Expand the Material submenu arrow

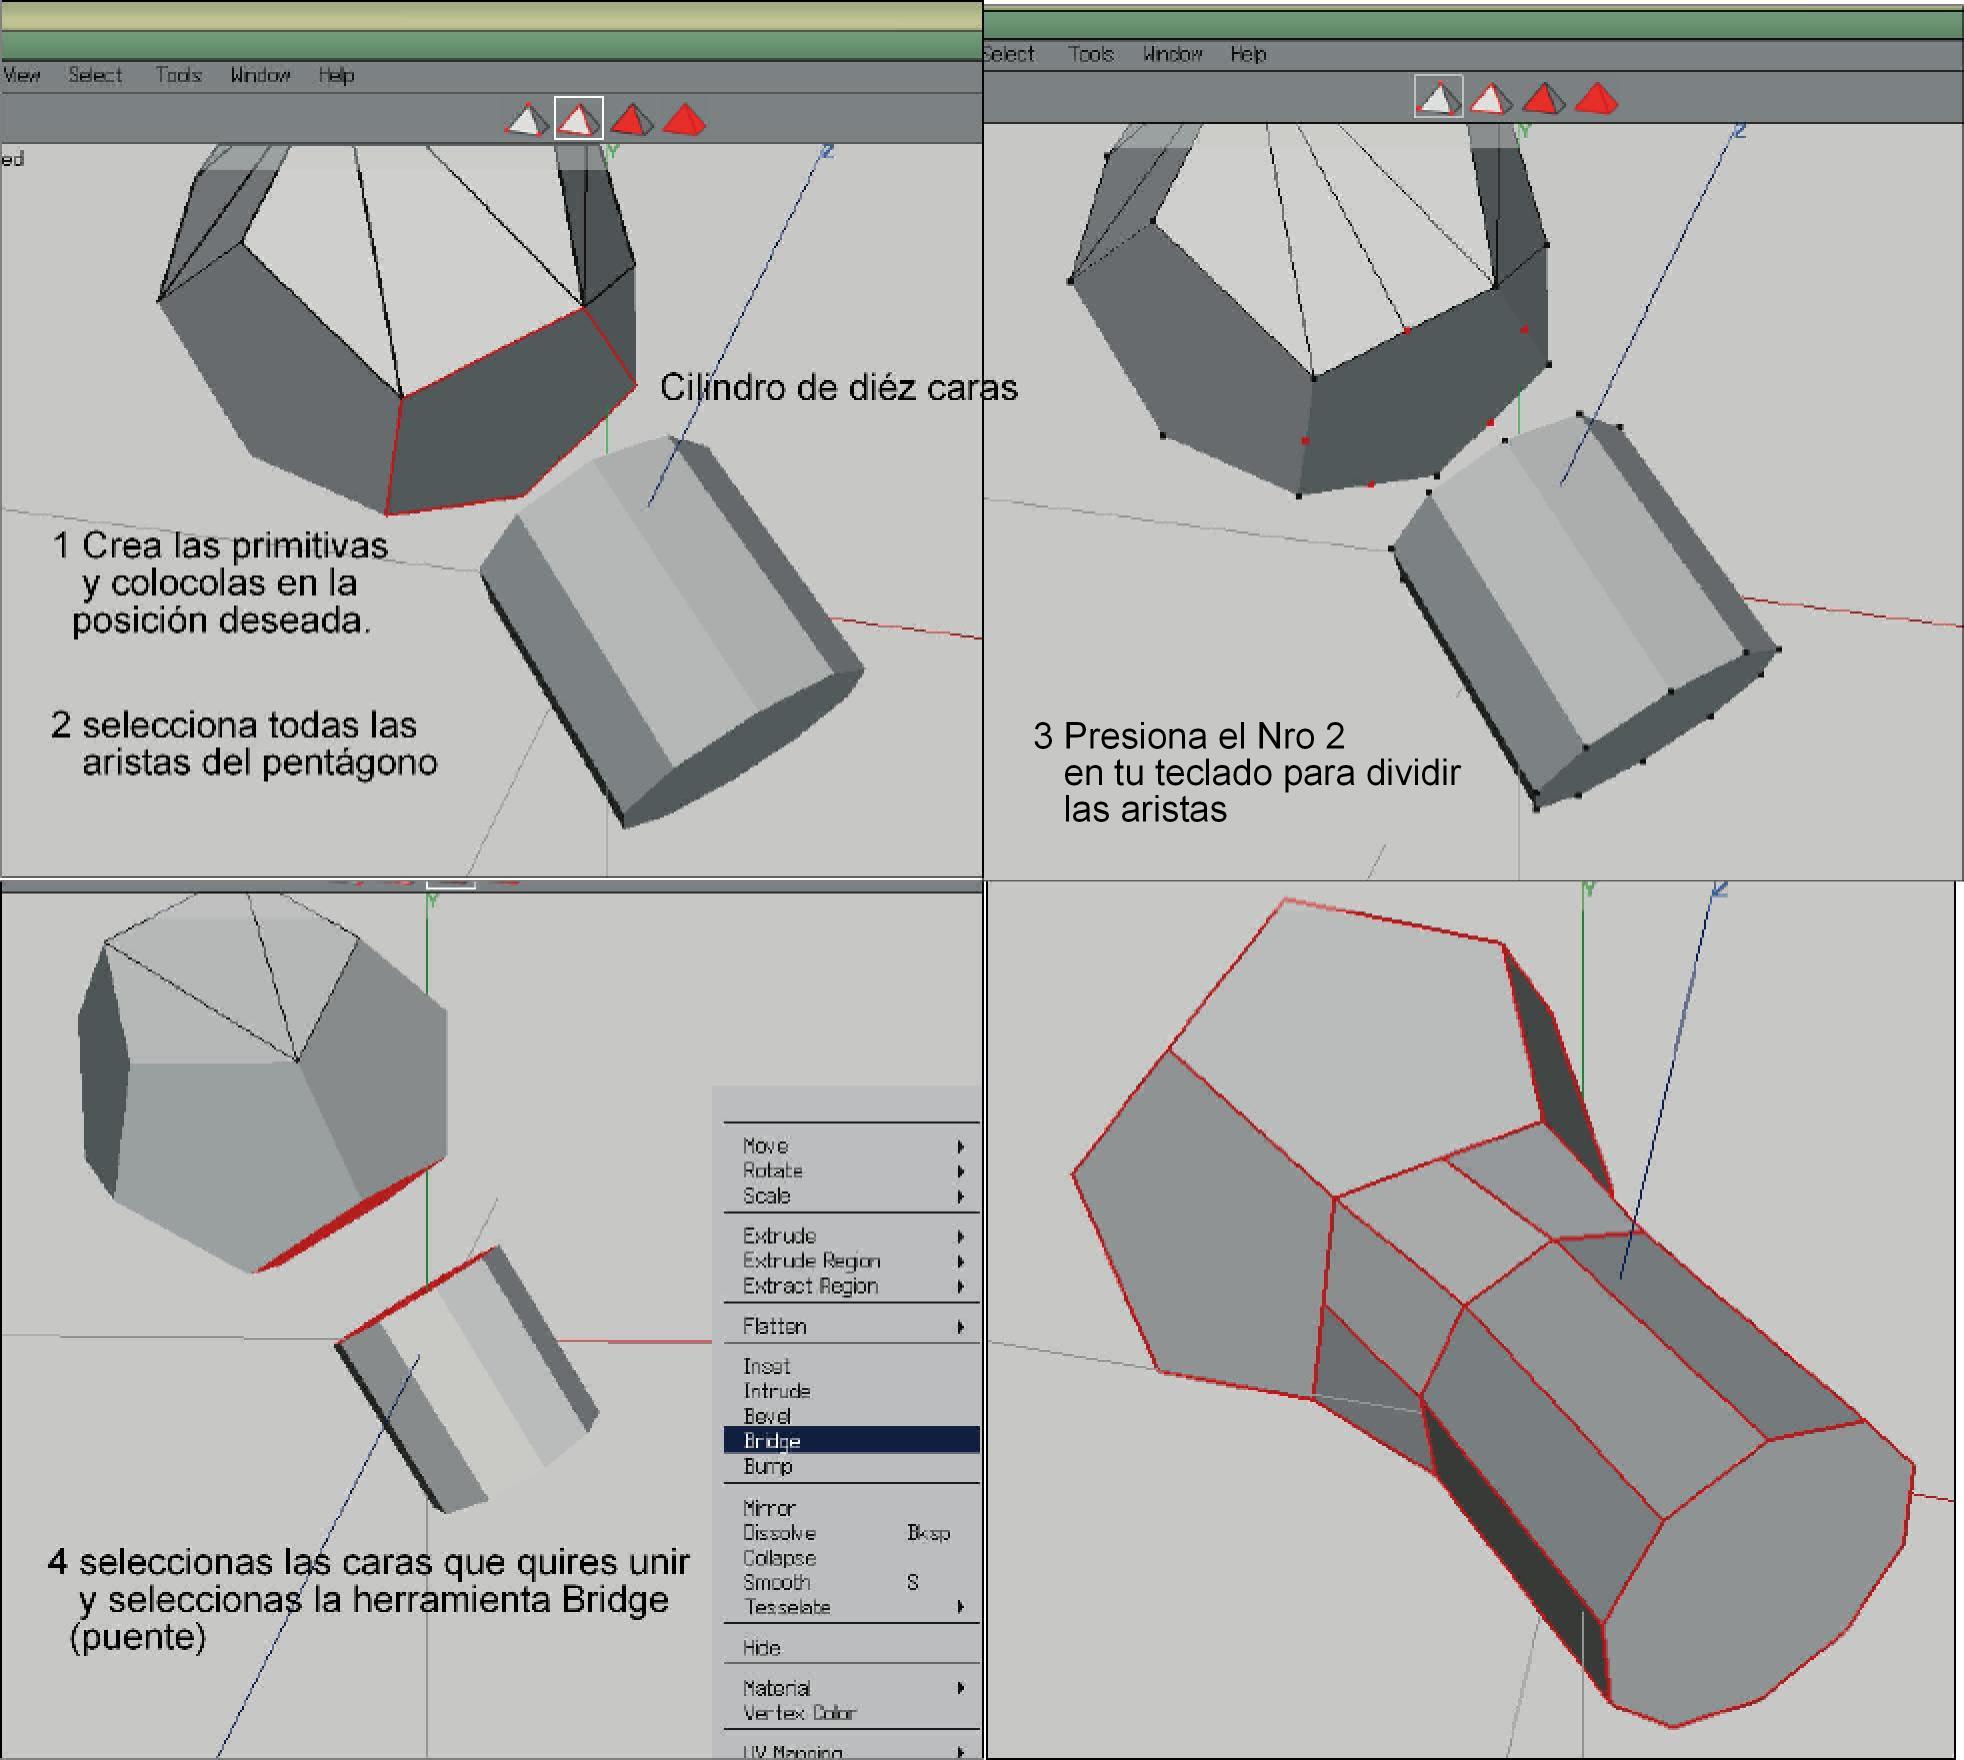[960, 1688]
